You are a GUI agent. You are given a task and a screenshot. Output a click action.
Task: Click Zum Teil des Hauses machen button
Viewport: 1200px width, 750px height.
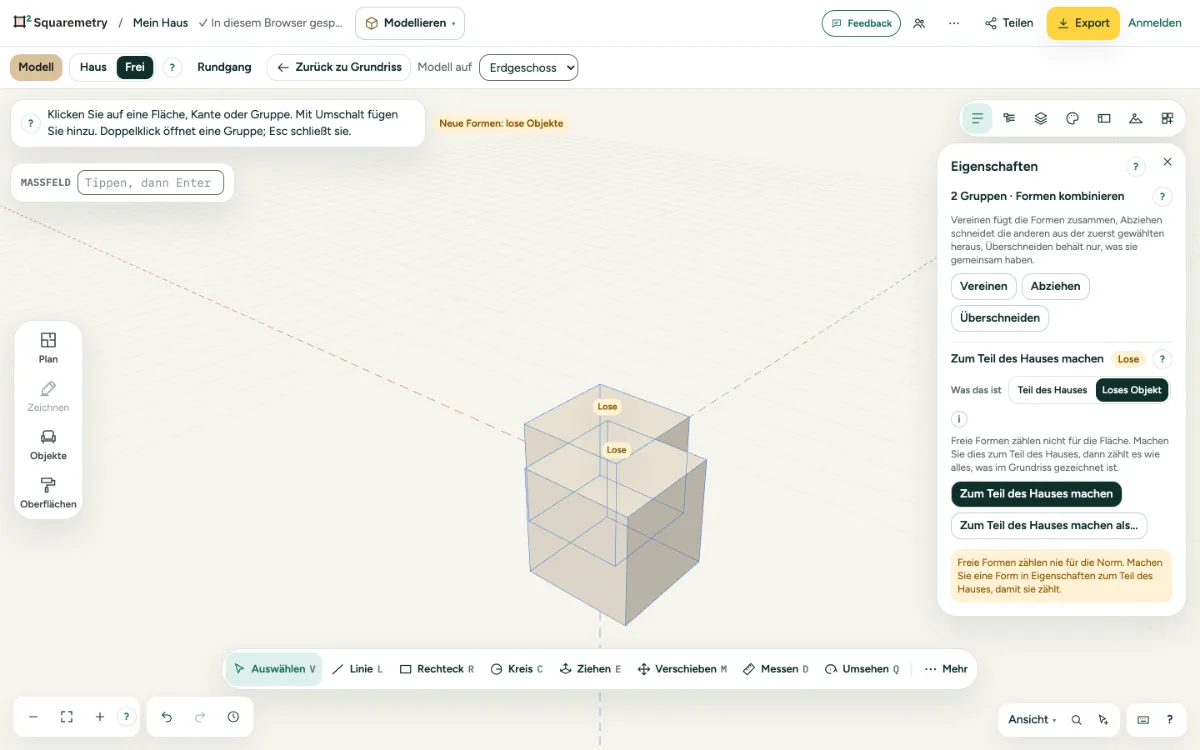tap(1036, 494)
